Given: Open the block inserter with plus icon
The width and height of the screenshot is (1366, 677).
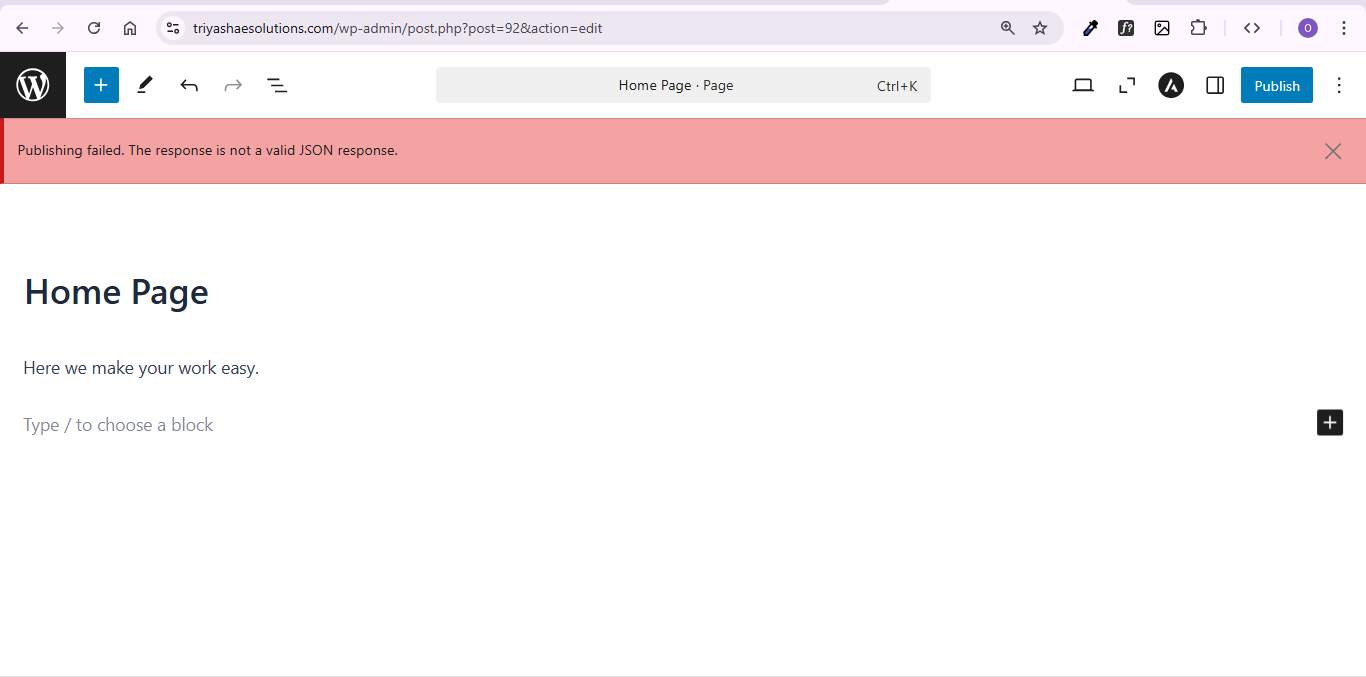Looking at the screenshot, I should pyautogui.click(x=101, y=85).
